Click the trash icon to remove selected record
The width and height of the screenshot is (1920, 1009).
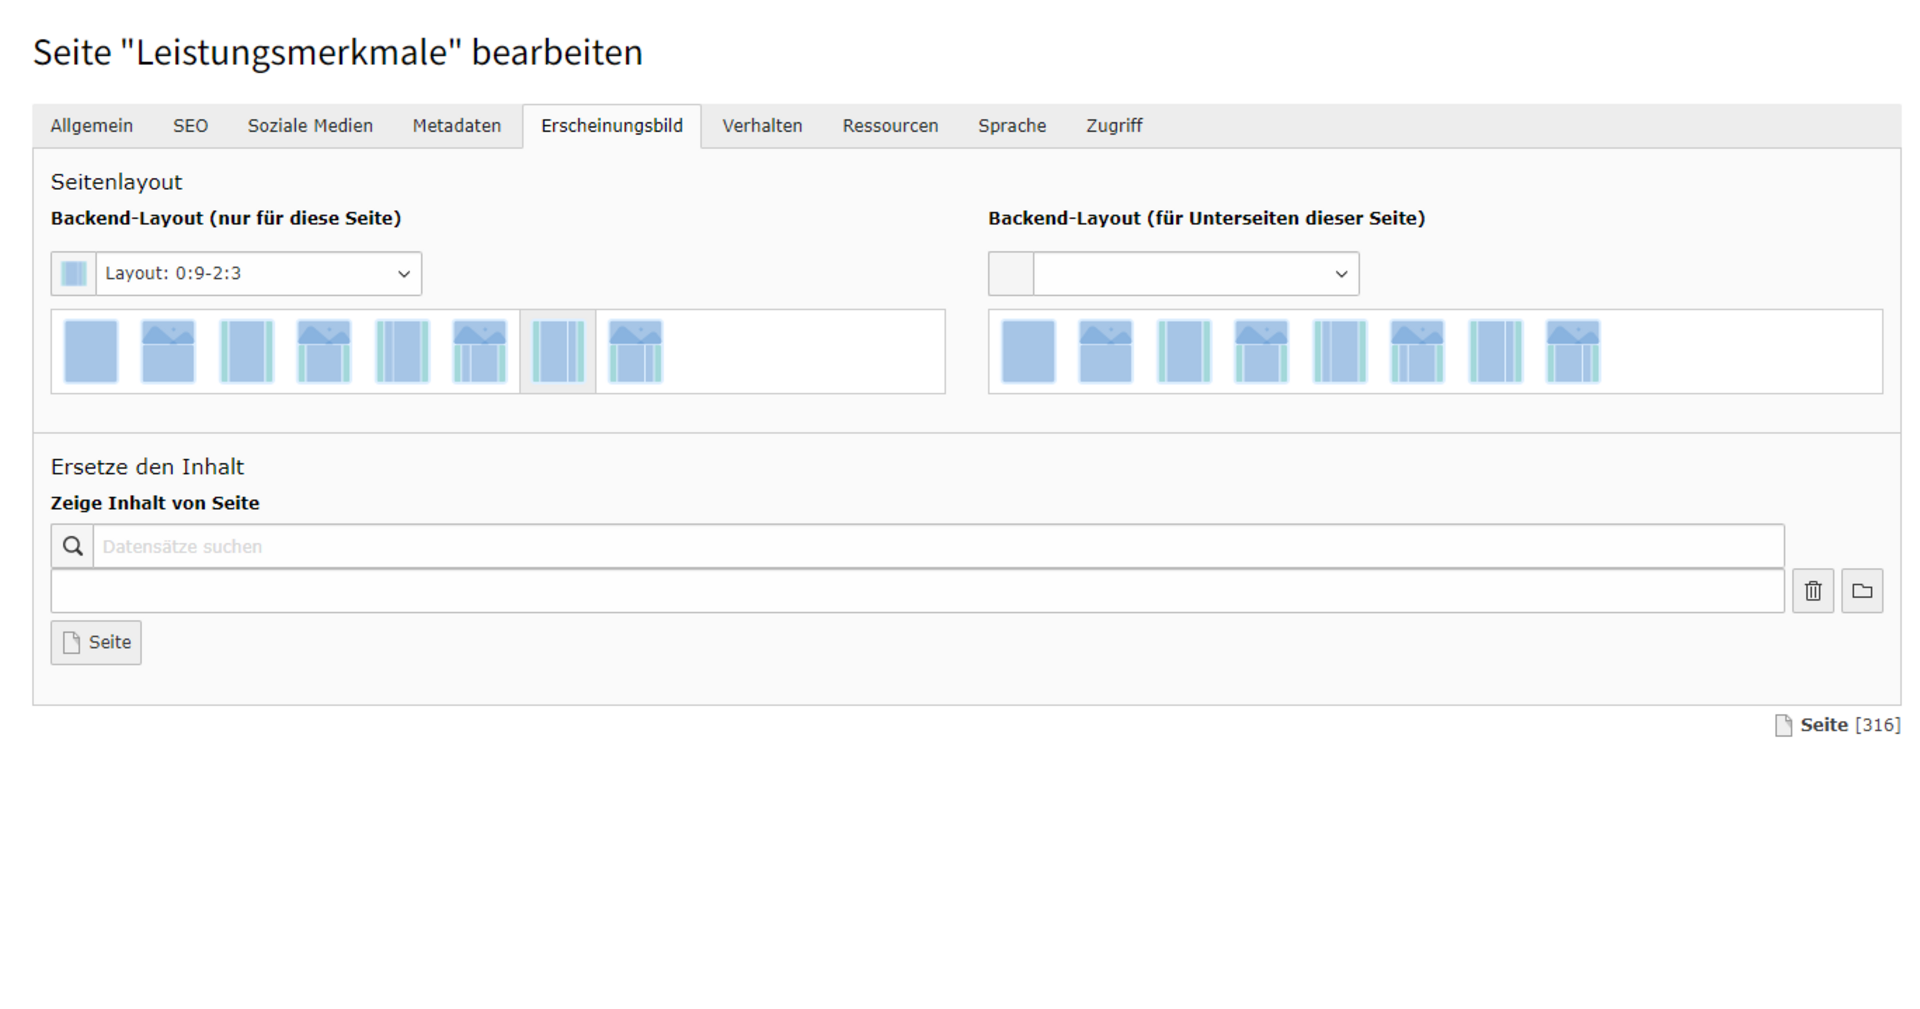(1813, 591)
